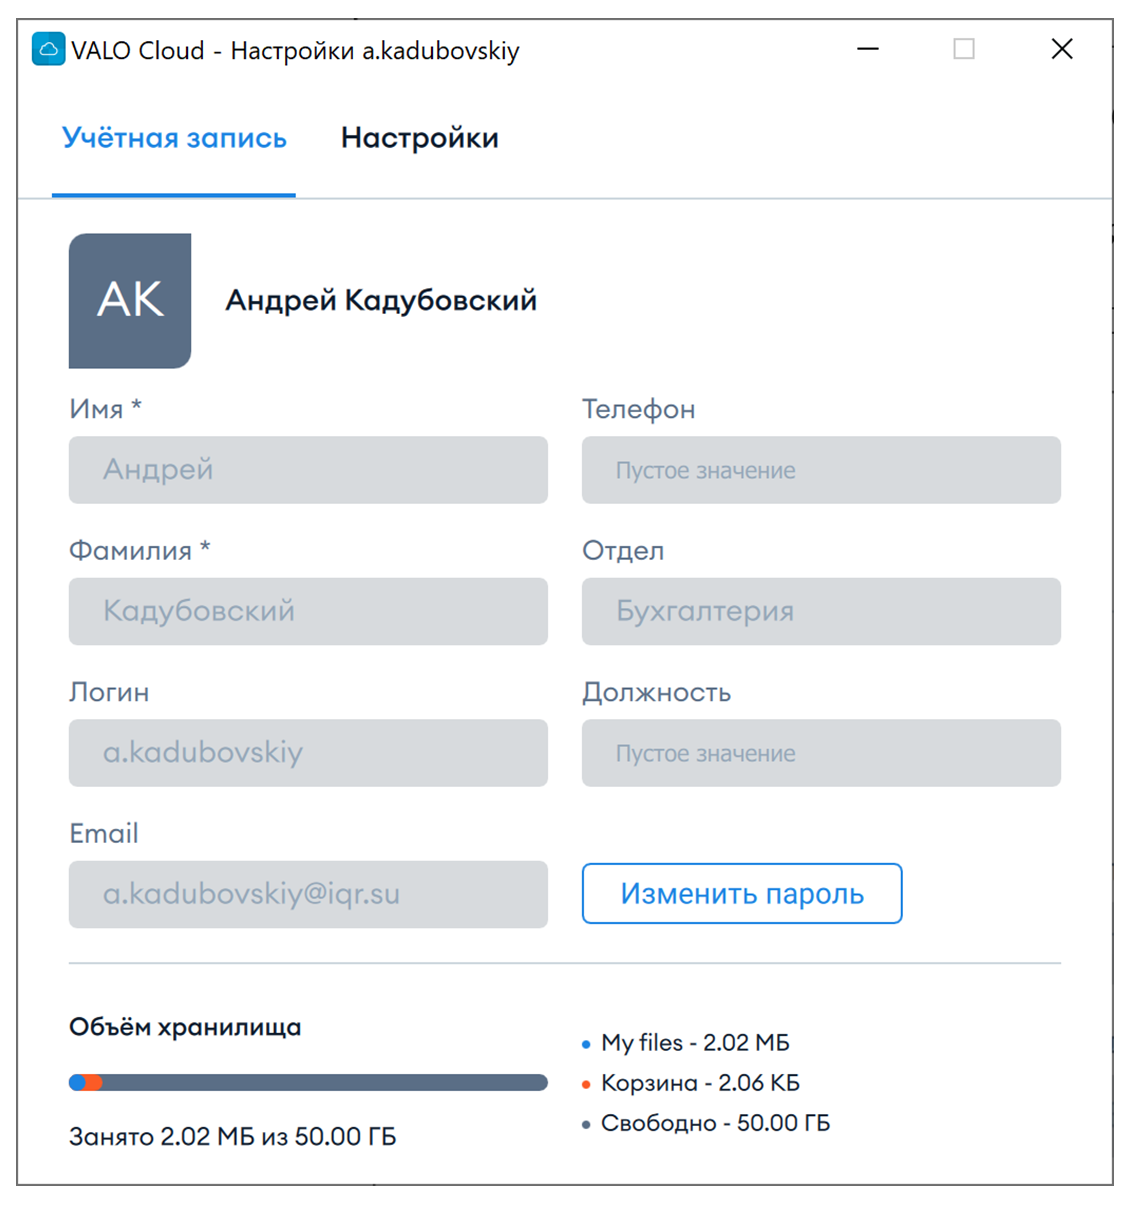This screenshot has height=1205, width=1129.
Task: Click the empty Телефон input field
Action: pyautogui.click(x=821, y=469)
